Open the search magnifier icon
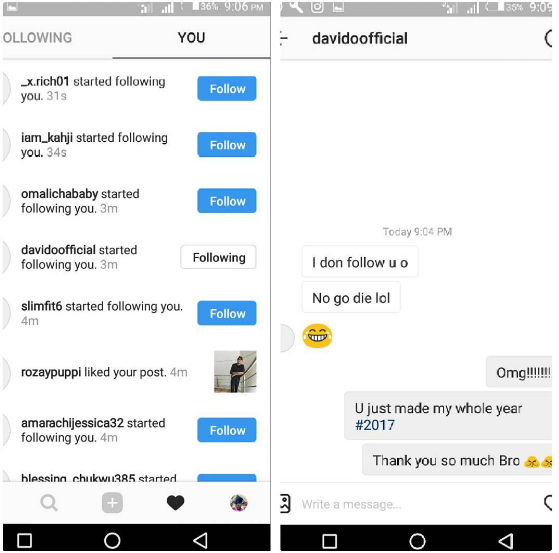Viewport: 559px width, 553px height. coord(49,503)
